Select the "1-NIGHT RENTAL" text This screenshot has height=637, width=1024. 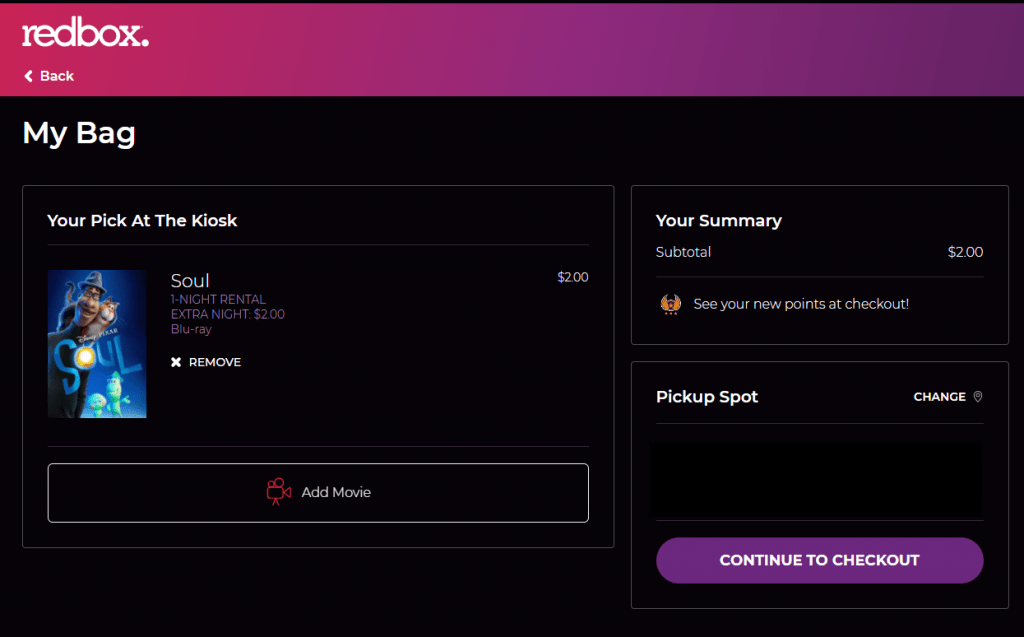point(218,299)
